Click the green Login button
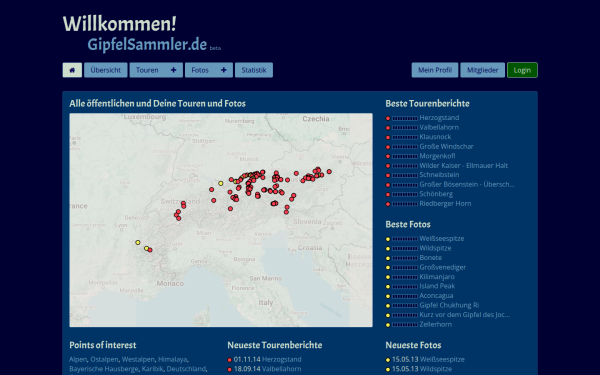Screen dimensions: 600x375 pyautogui.click(x=522, y=70)
